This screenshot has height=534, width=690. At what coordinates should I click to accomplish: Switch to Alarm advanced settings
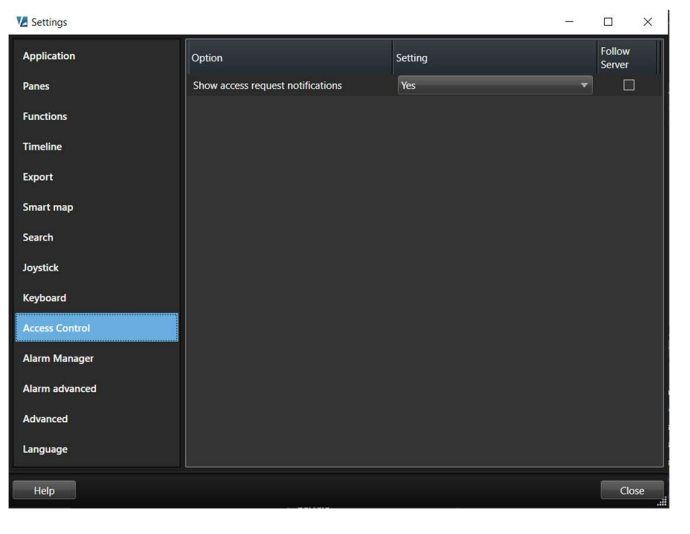pyautogui.click(x=60, y=389)
